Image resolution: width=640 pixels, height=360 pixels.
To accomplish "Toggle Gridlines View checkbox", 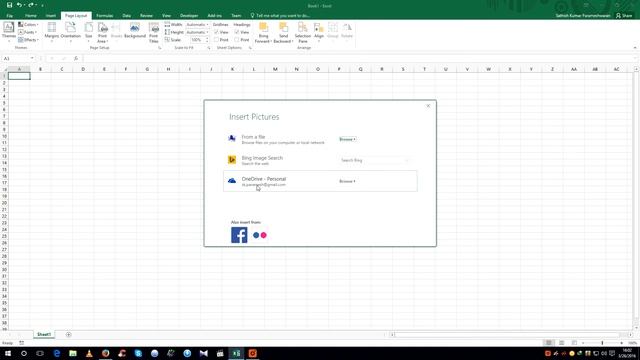I will pyautogui.click(x=216, y=32).
